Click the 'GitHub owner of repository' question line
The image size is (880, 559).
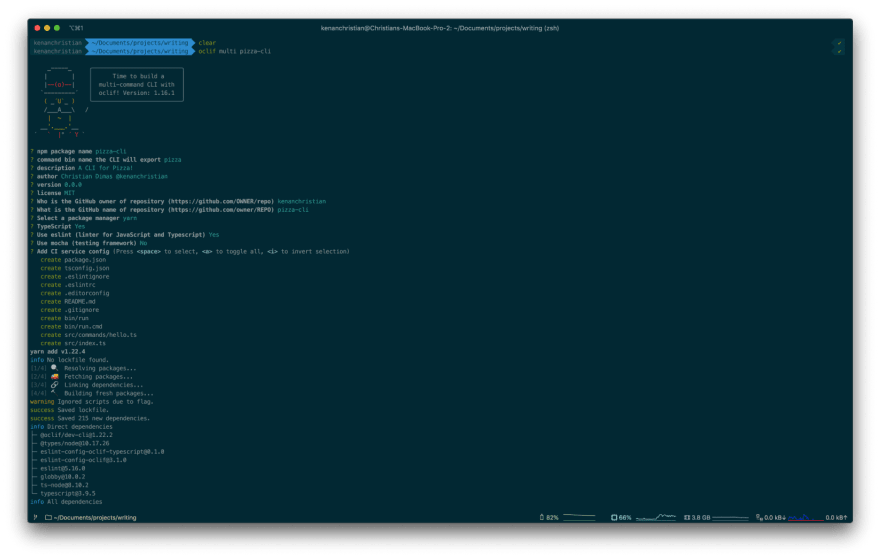178,201
